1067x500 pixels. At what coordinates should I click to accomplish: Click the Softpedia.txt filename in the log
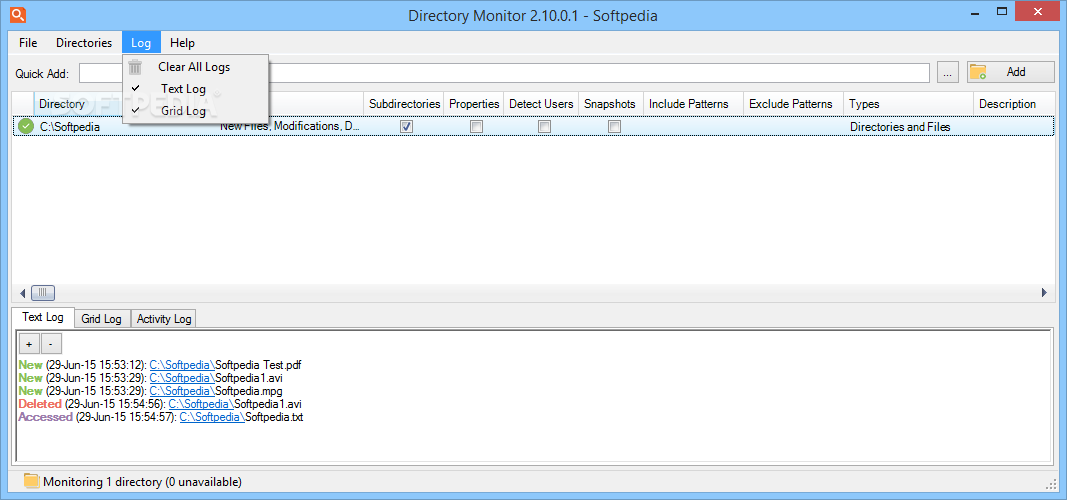(274, 417)
